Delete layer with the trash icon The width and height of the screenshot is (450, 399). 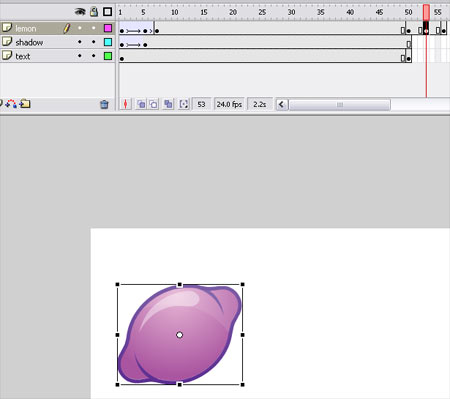pos(104,105)
